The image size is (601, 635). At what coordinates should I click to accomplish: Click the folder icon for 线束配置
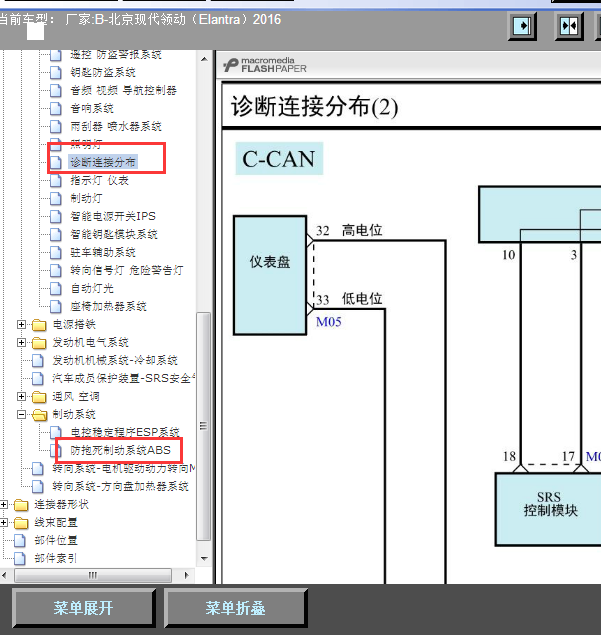coord(21,523)
